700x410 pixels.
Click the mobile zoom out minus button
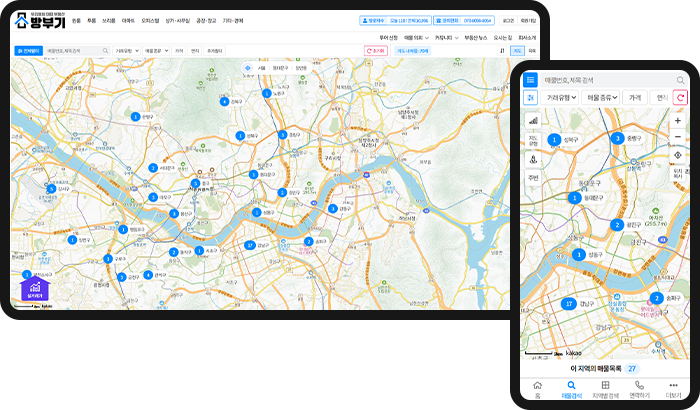678,136
